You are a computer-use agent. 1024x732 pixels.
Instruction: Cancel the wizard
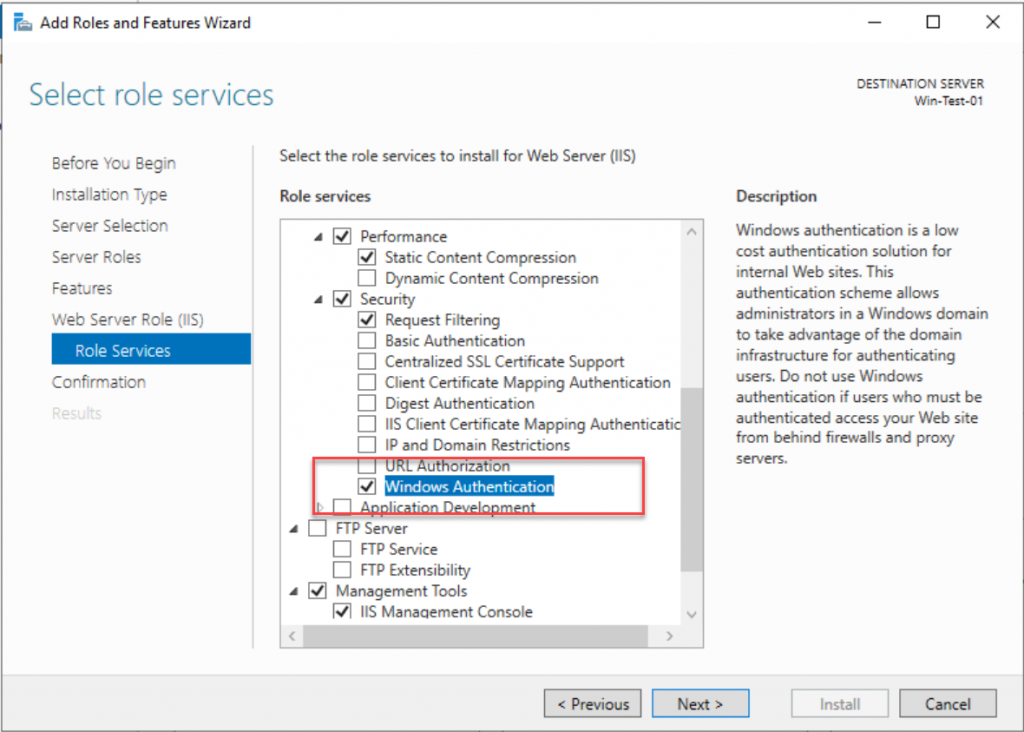coord(947,704)
